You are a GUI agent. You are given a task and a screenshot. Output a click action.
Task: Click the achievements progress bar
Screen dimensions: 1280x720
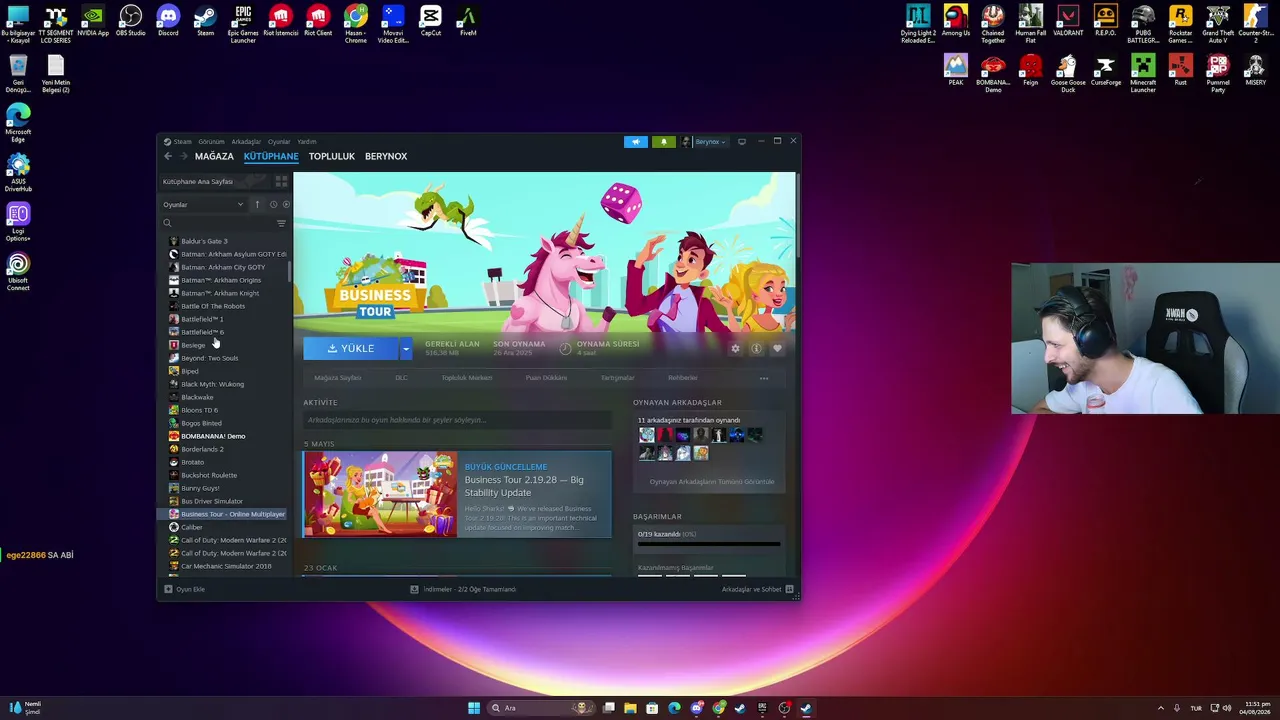(x=709, y=545)
